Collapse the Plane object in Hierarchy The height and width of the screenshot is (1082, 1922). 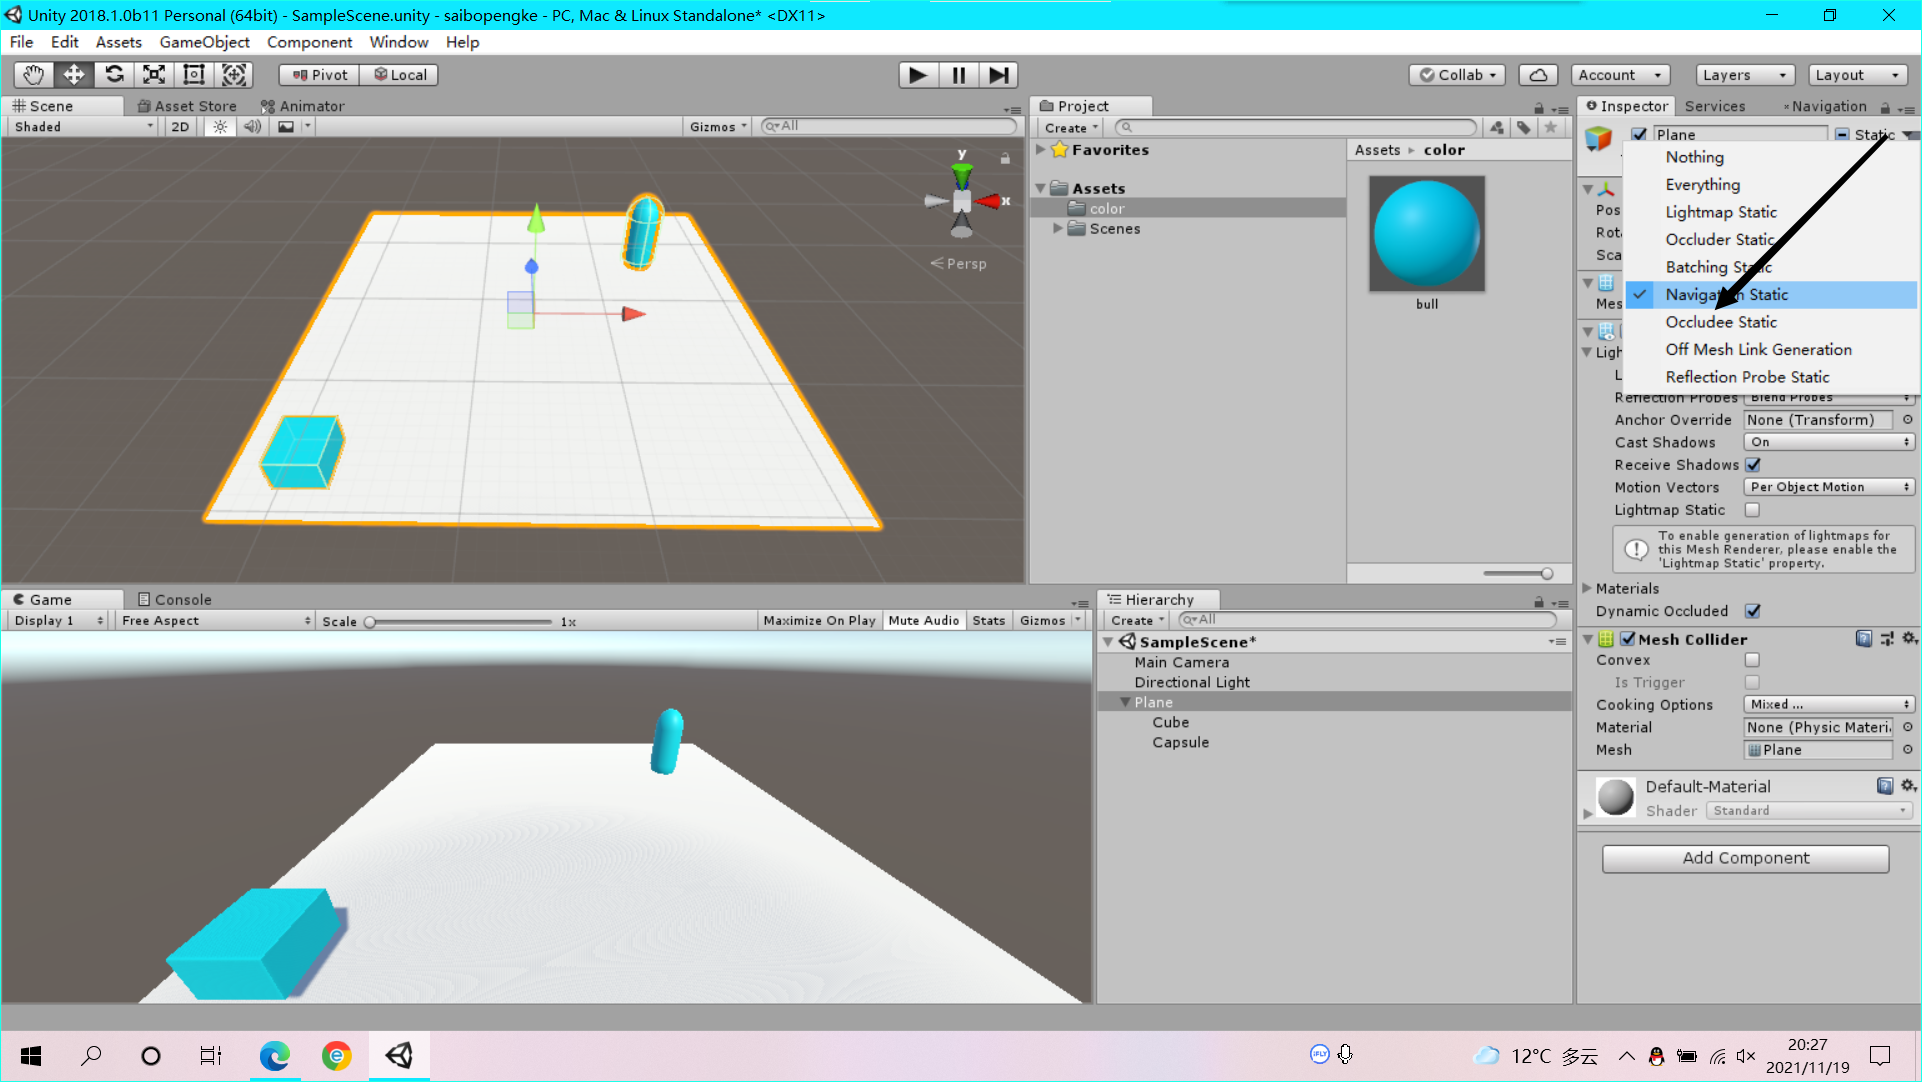(1125, 701)
